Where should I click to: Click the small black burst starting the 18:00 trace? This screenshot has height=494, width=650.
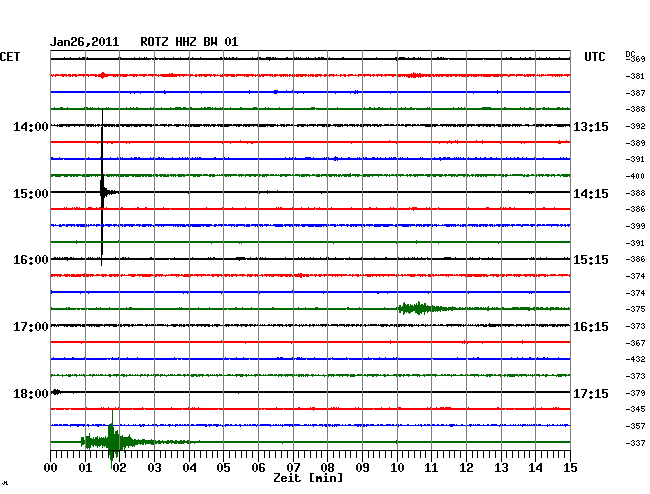pos(56,392)
